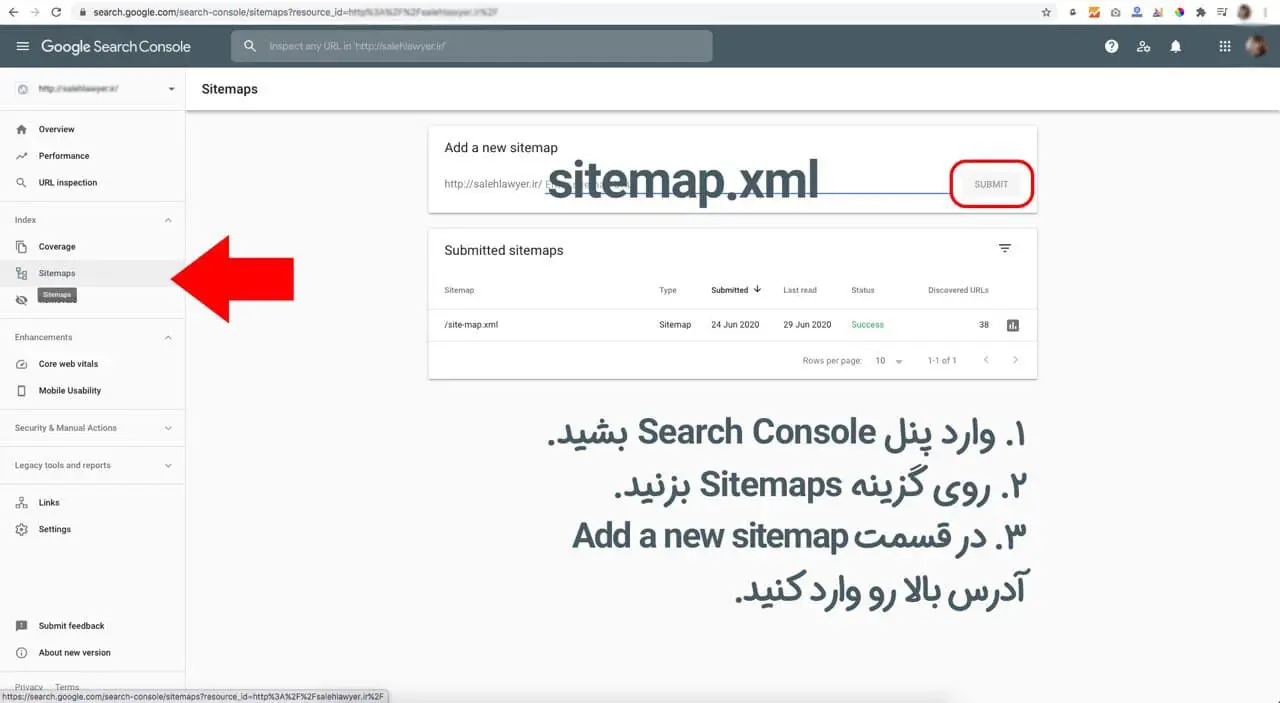Open About new version
Viewport: 1280px width, 703px height.
[x=92, y=653]
